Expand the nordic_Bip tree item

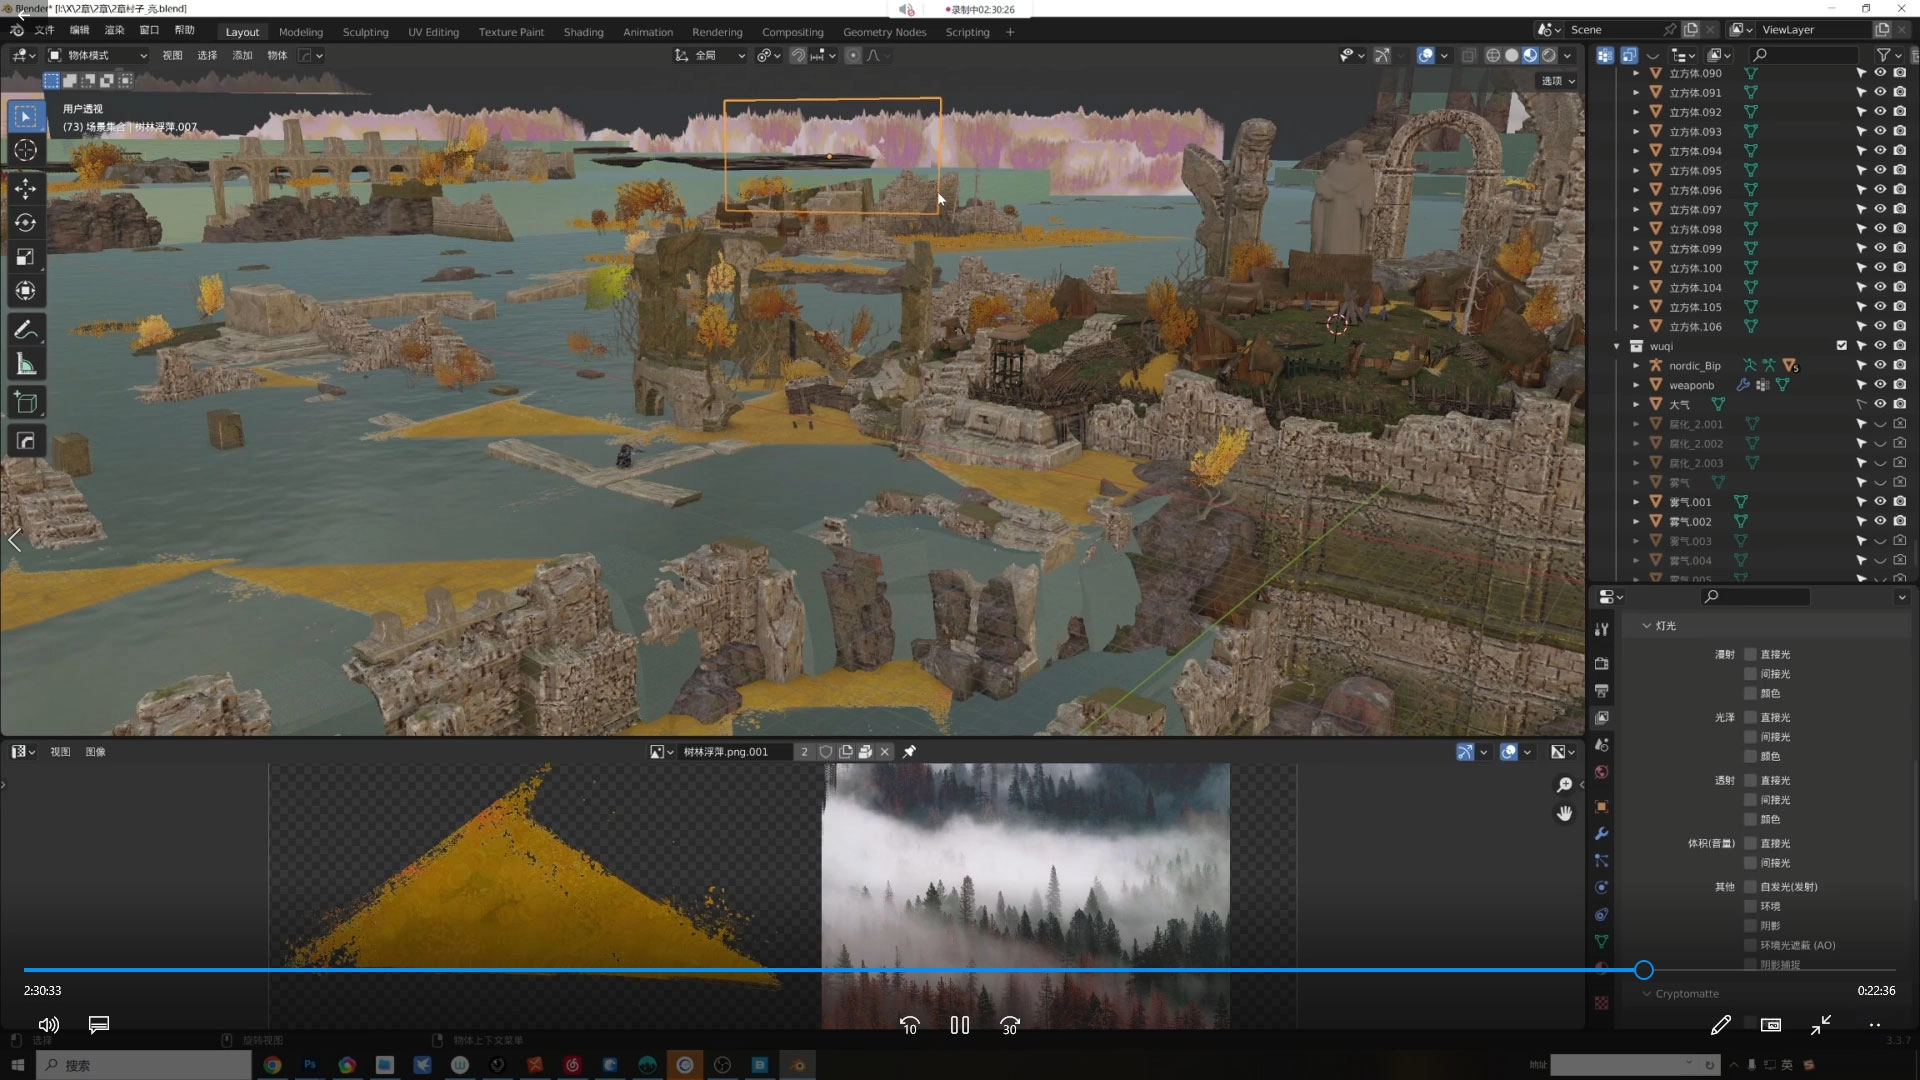tap(1636, 366)
